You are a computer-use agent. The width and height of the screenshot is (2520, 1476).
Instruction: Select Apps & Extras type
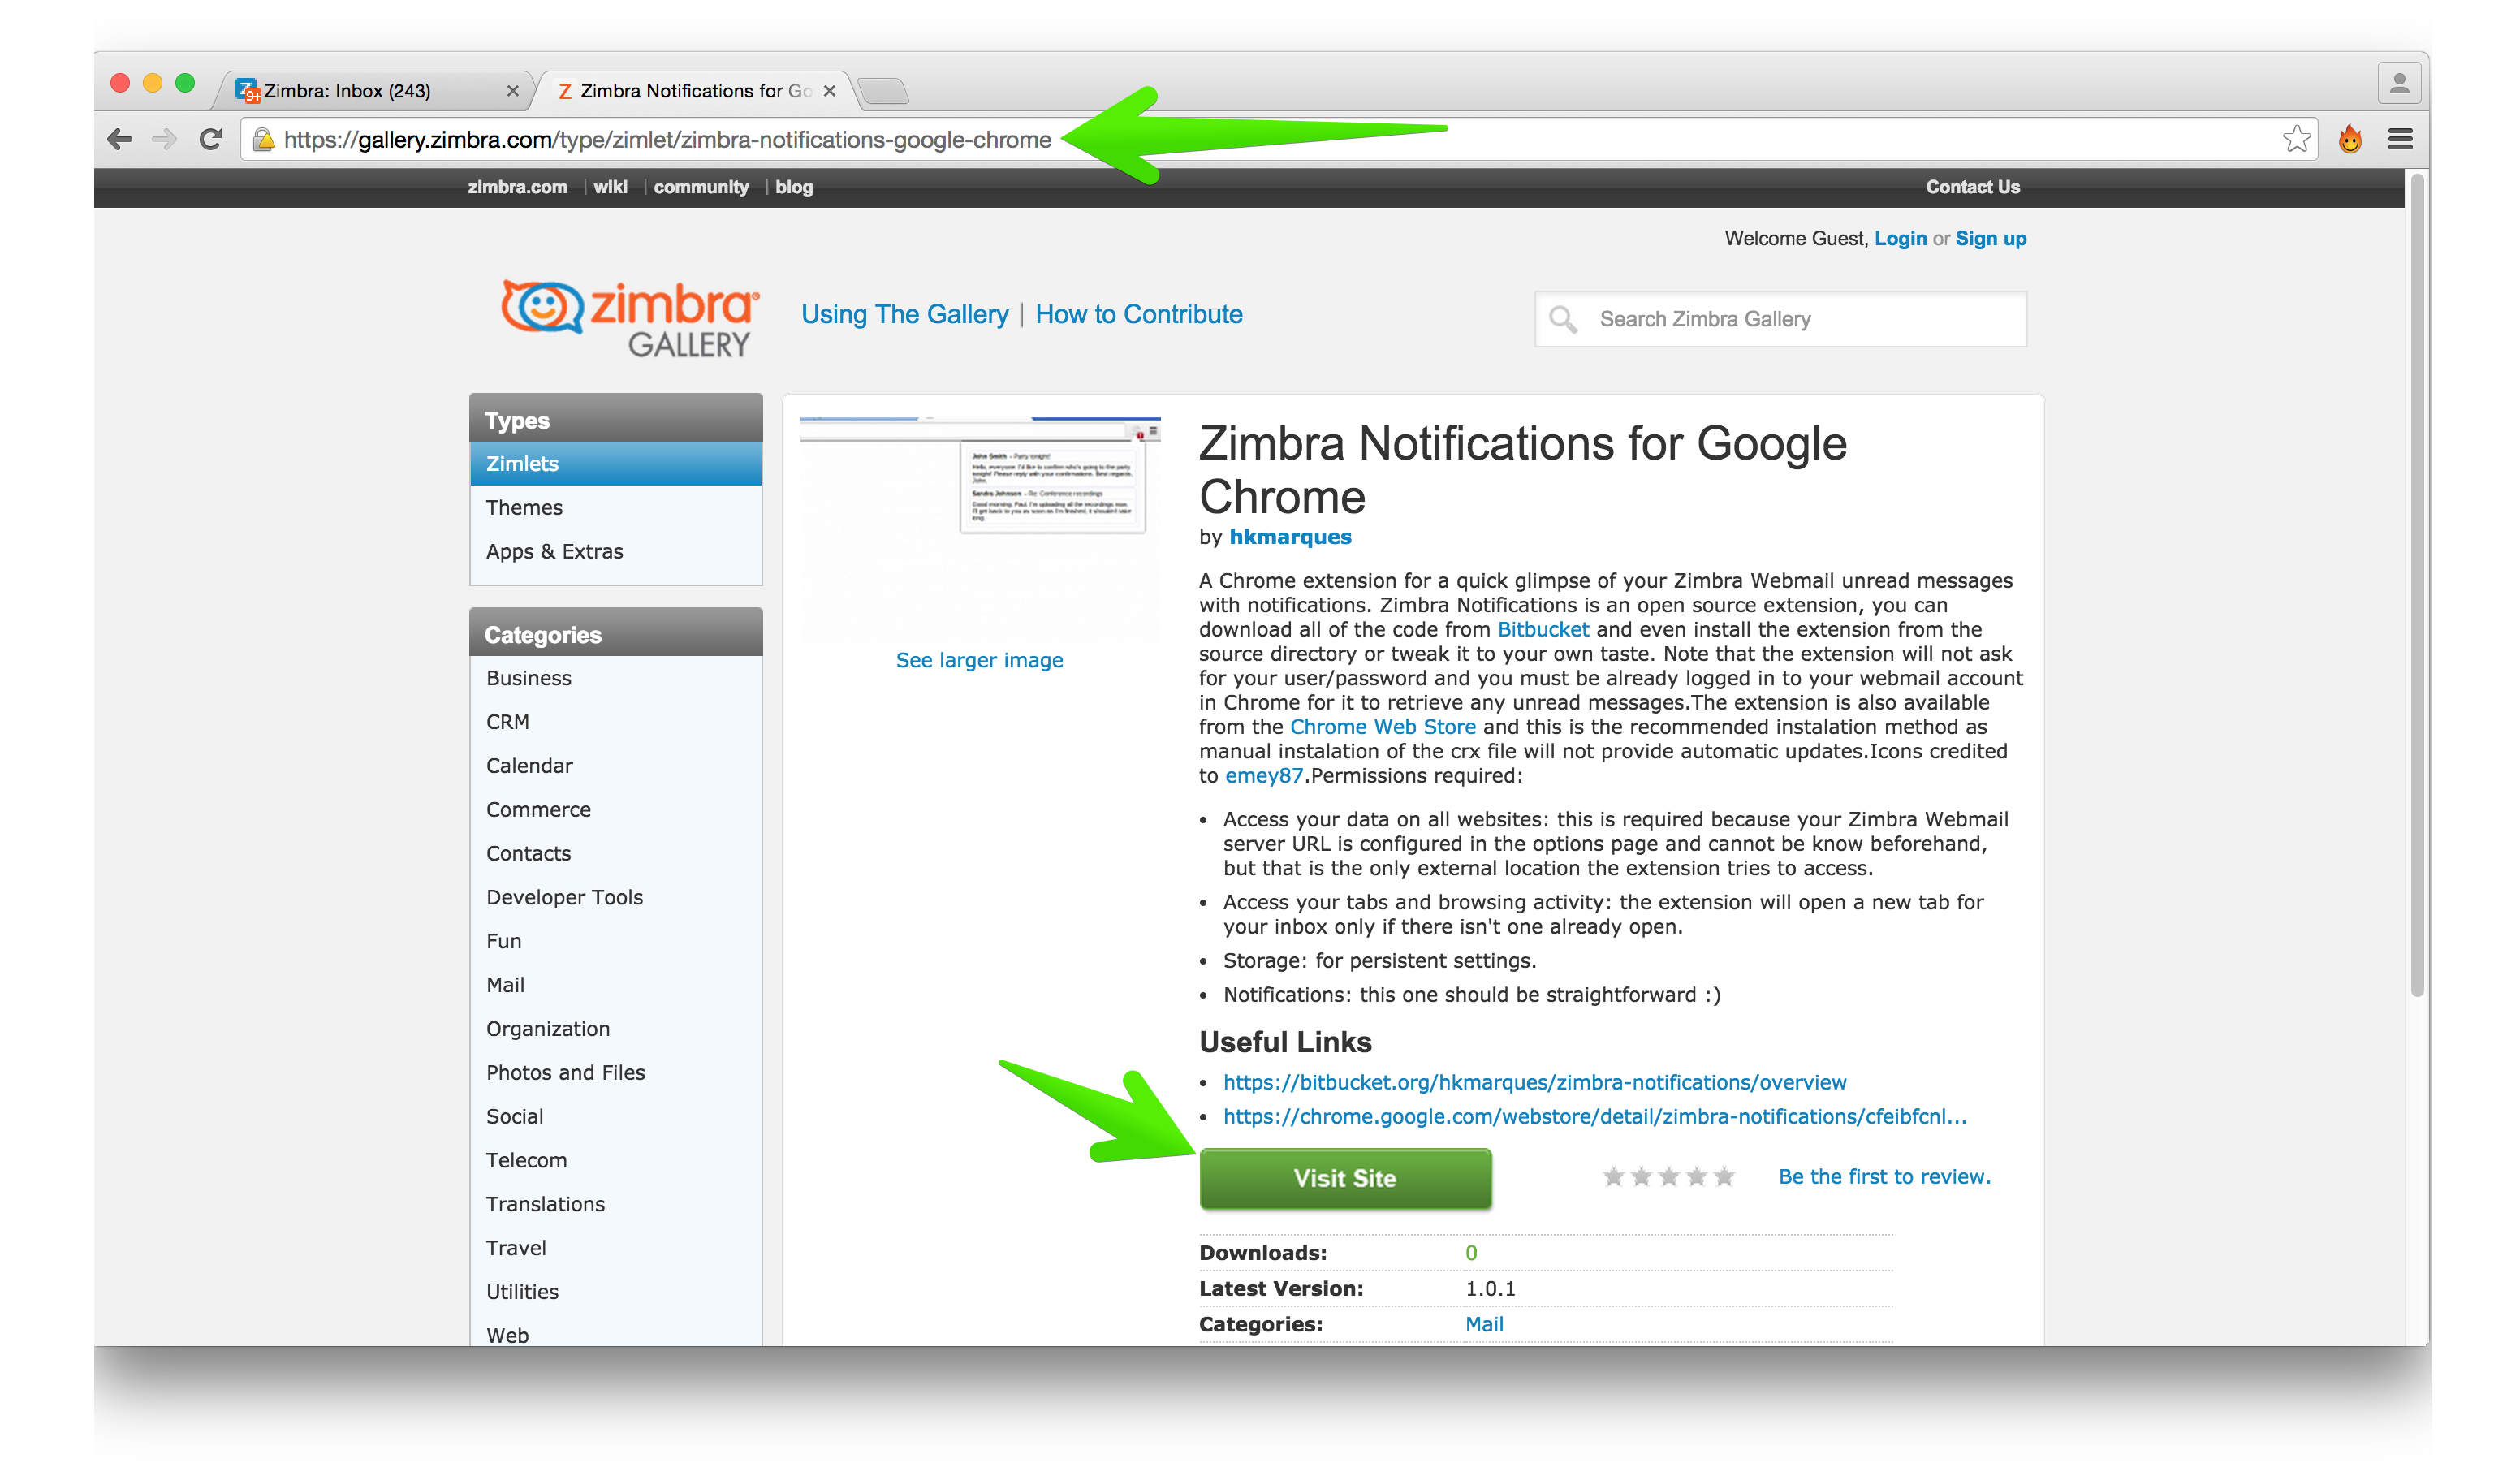(615, 551)
